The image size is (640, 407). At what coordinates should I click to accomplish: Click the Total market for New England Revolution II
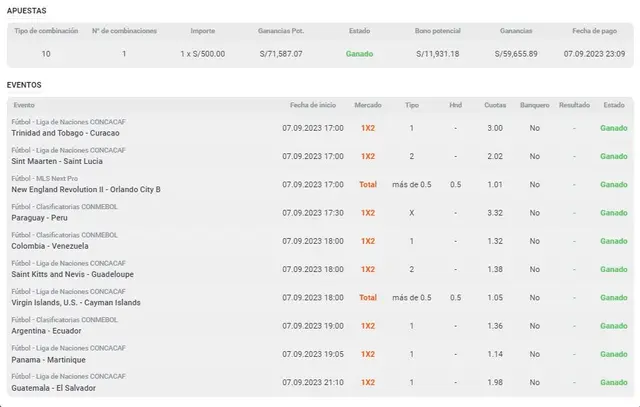368,184
